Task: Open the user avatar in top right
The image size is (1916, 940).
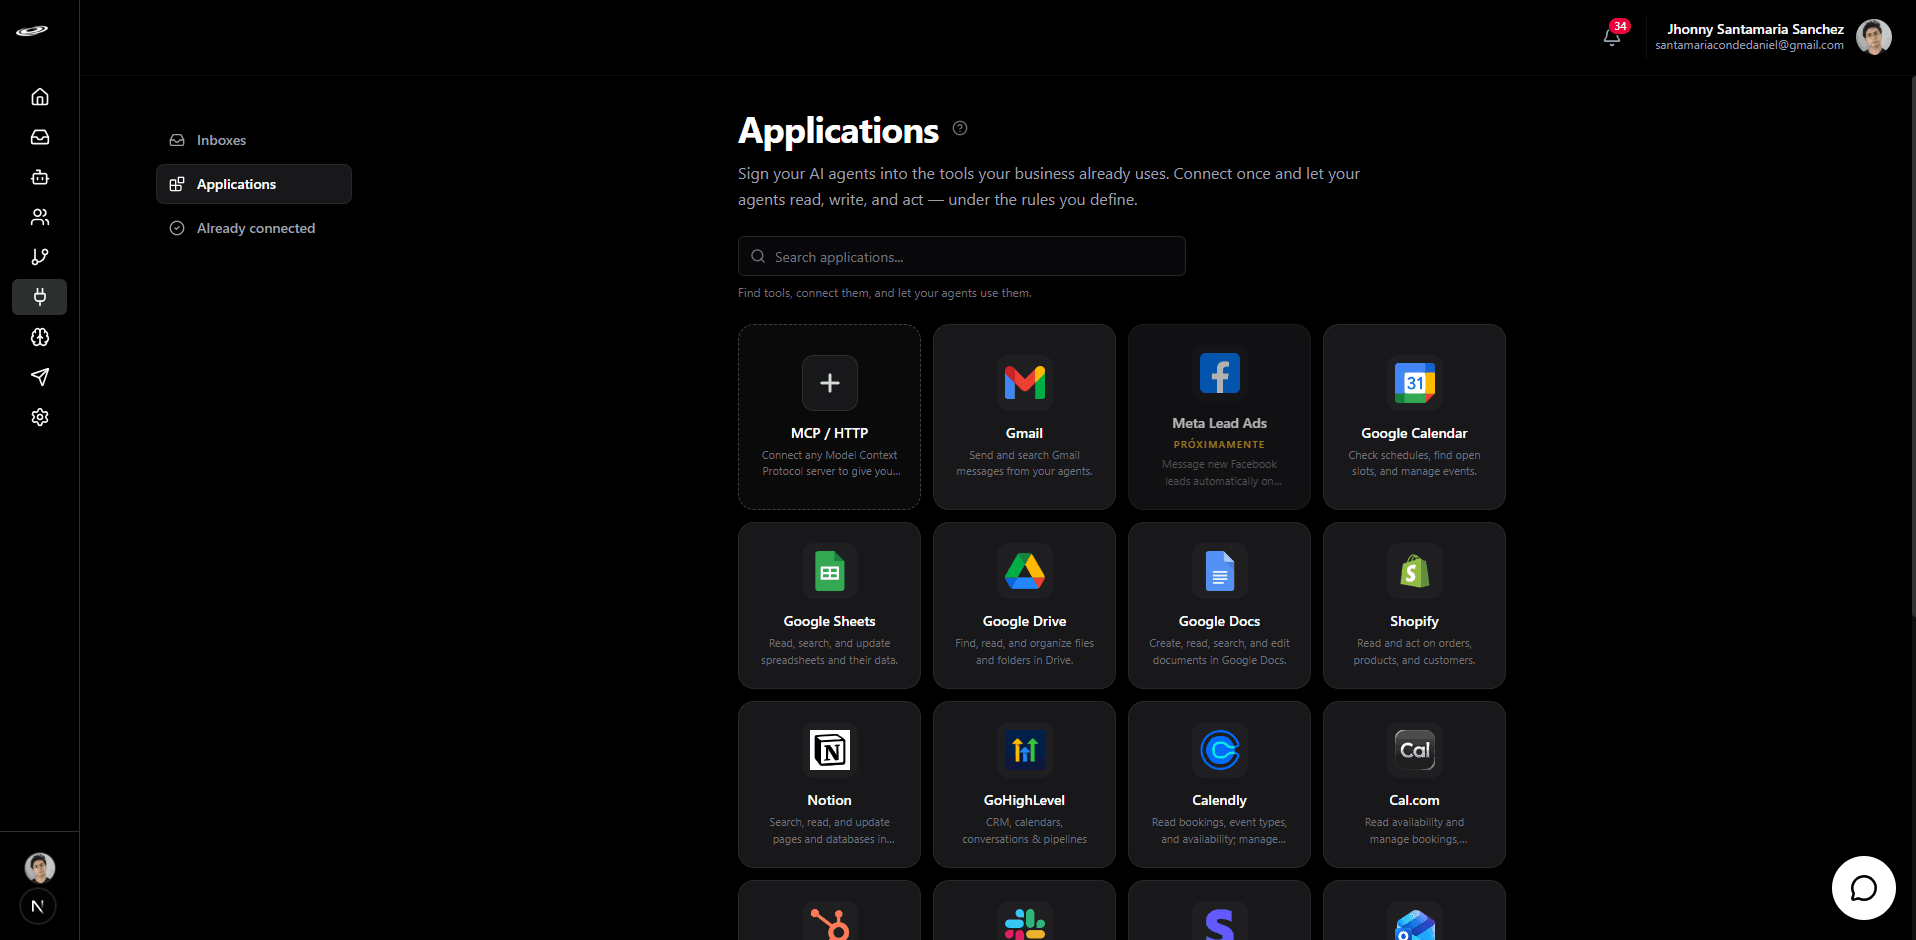Action: 1874,37
